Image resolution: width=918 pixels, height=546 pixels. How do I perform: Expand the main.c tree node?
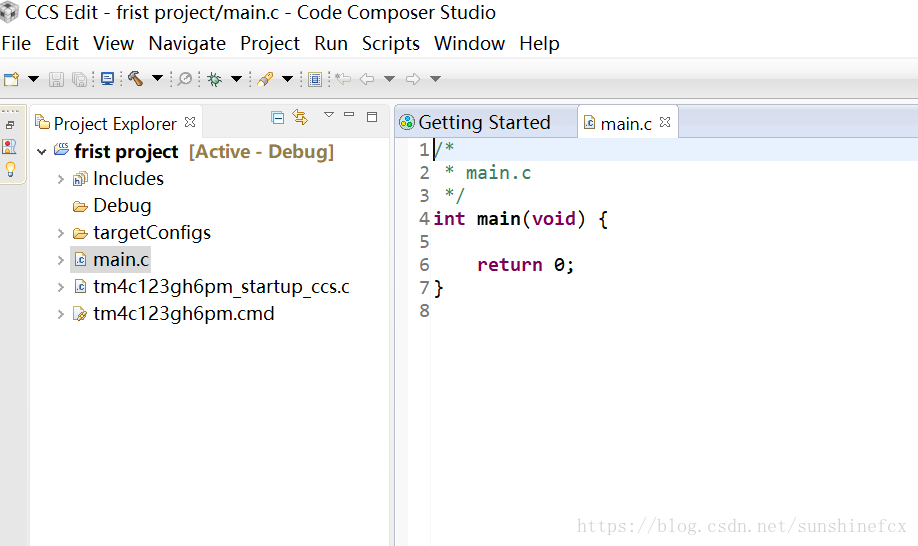coord(60,260)
